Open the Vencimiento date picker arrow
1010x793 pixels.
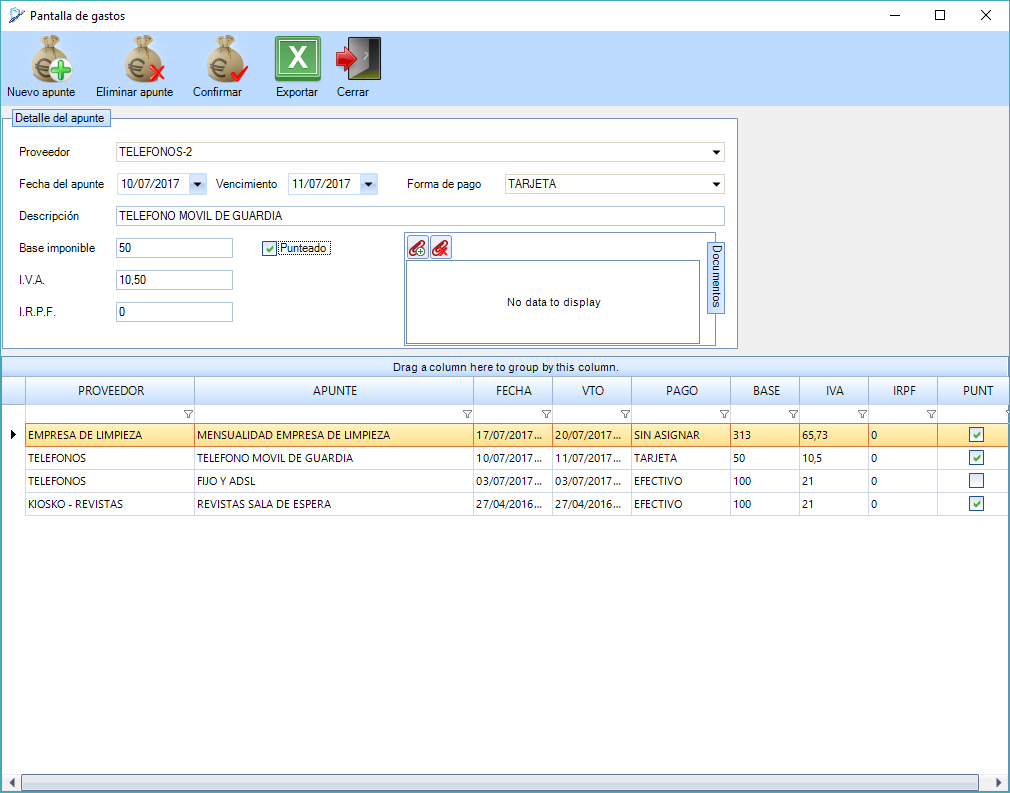click(x=368, y=184)
